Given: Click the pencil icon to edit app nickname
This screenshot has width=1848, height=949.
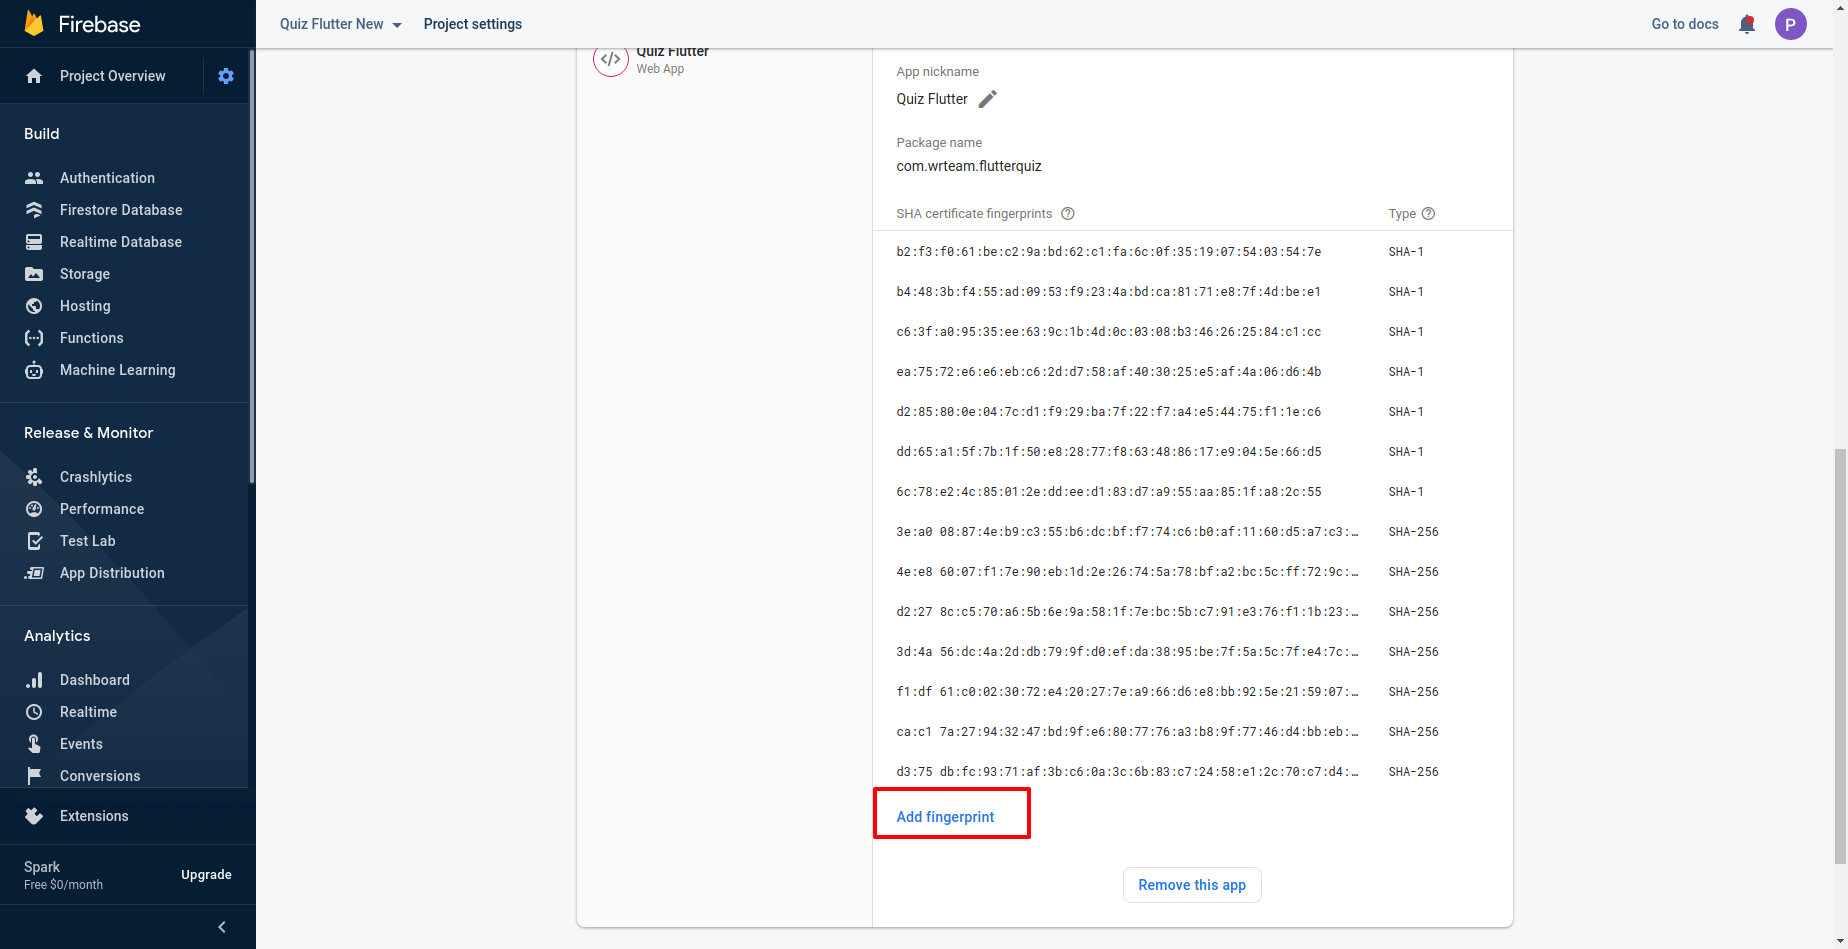Looking at the screenshot, I should click(987, 99).
